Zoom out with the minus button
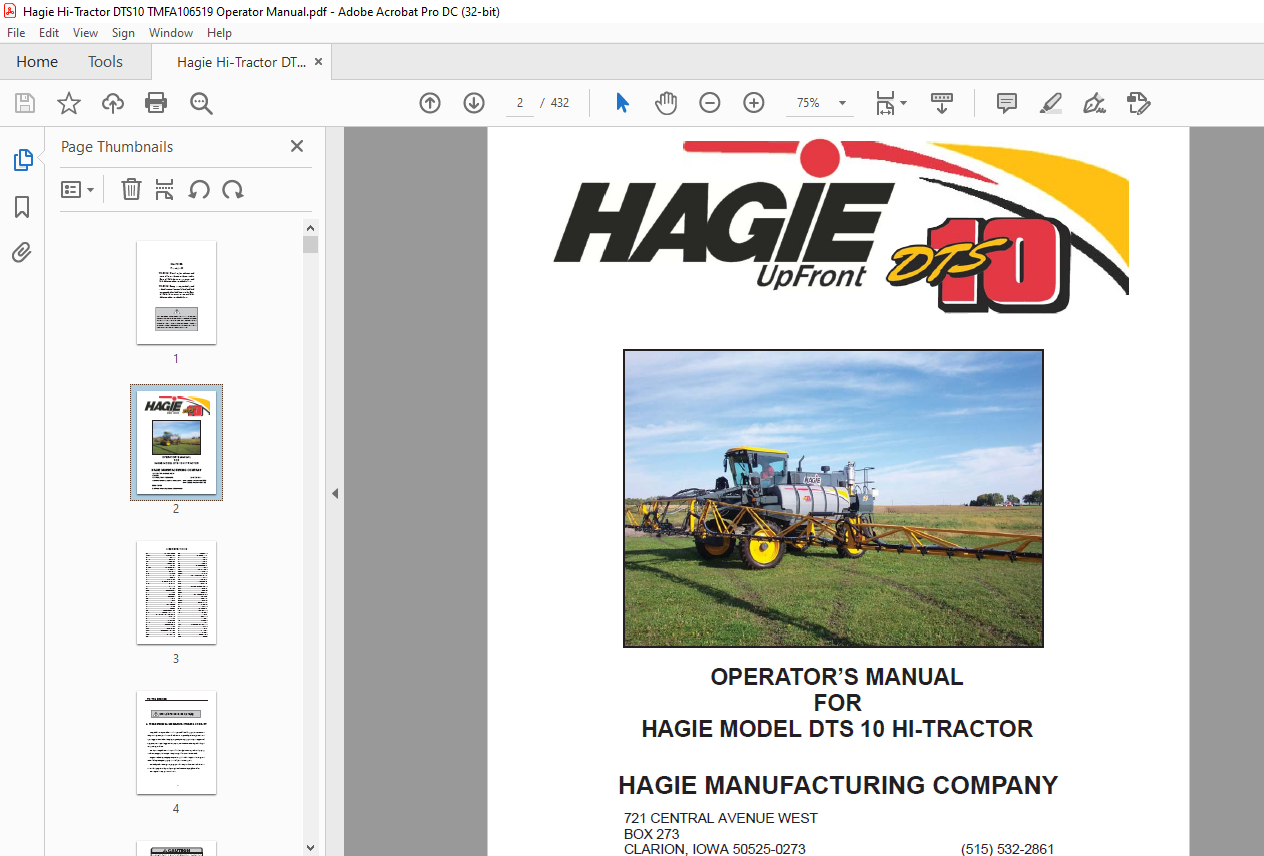The image size is (1264, 856). (710, 103)
